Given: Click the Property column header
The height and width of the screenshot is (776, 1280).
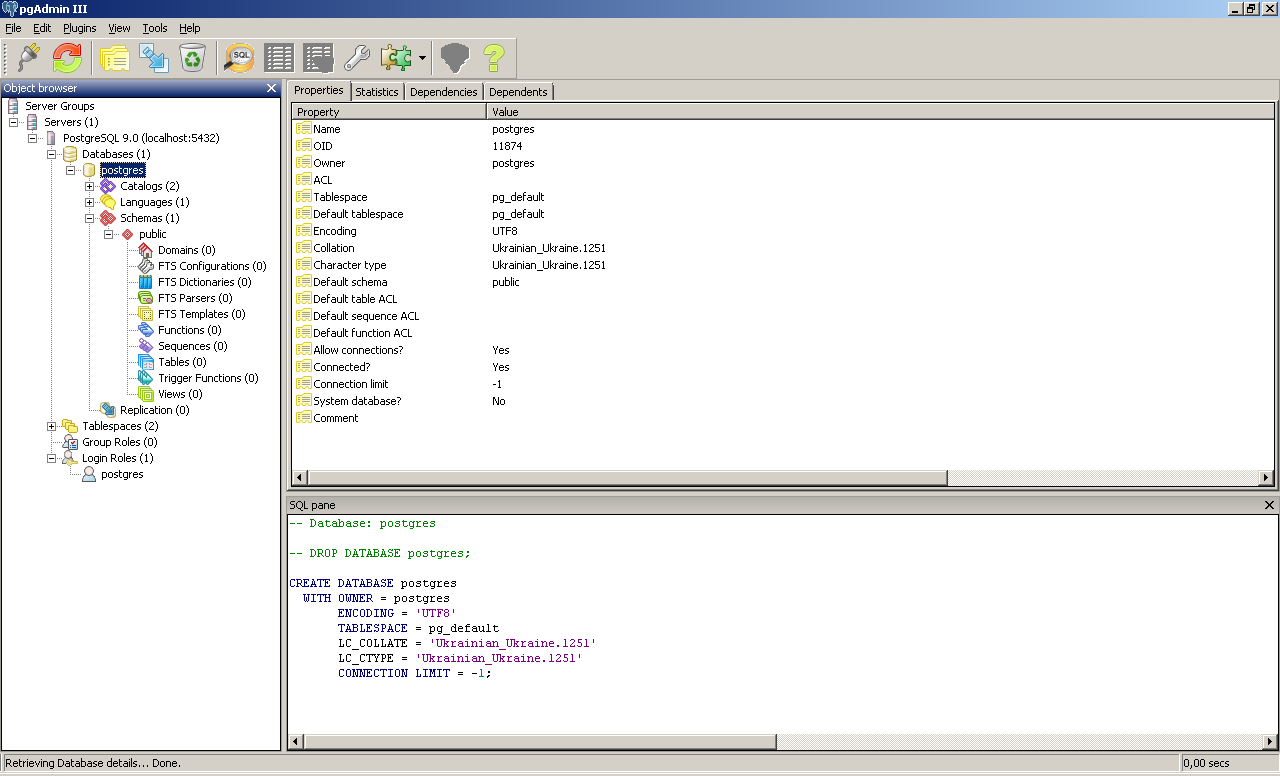Looking at the screenshot, I should (389, 112).
